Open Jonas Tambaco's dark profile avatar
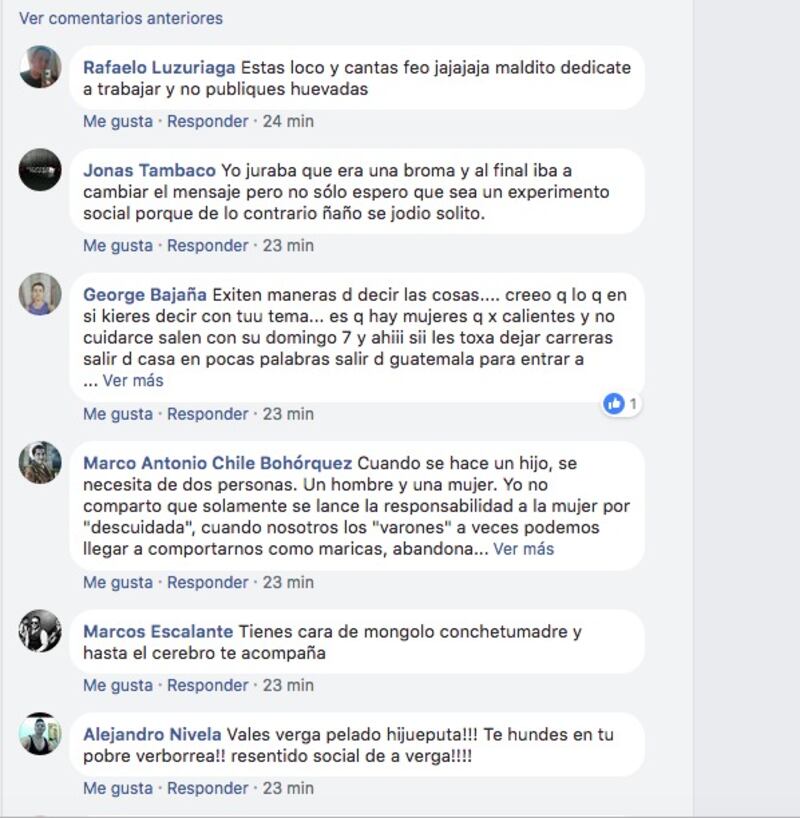The height and width of the screenshot is (818, 800). (40, 170)
